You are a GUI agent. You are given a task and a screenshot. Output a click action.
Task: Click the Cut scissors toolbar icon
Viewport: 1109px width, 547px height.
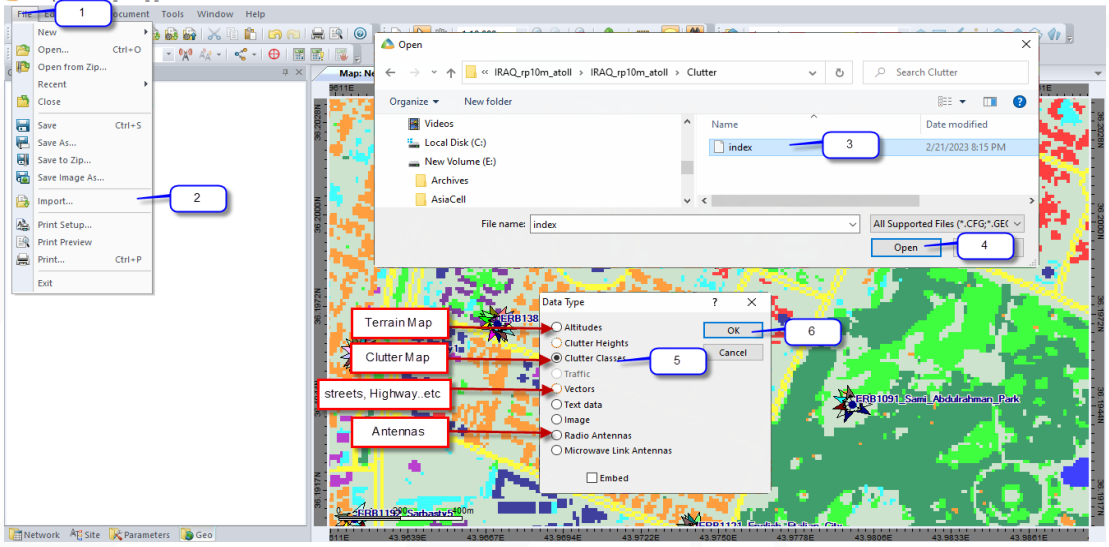[x=214, y=34]
